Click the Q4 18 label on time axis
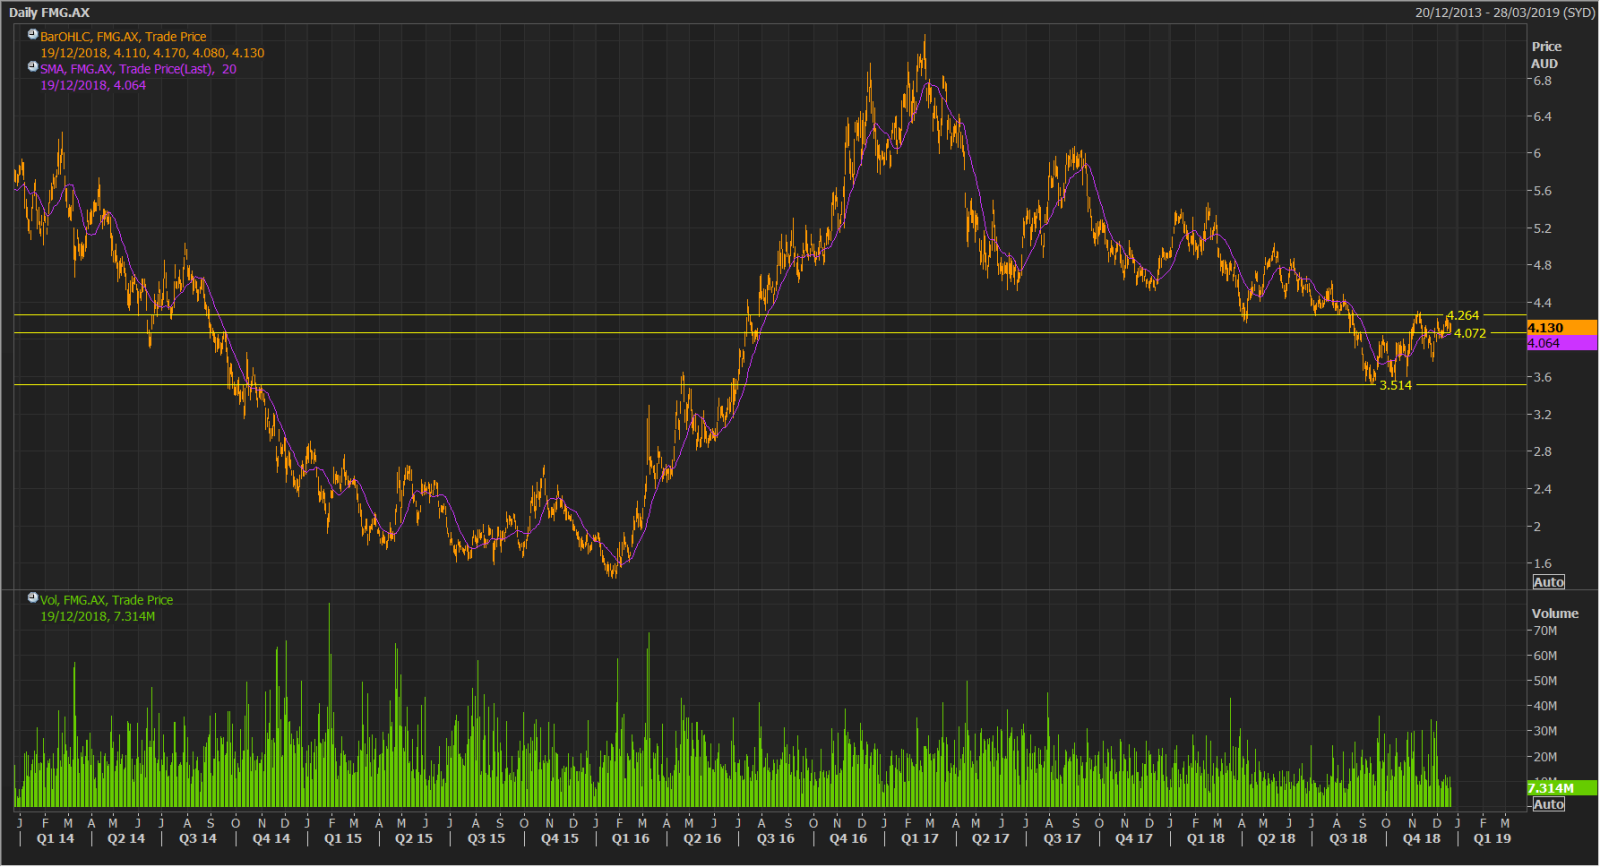1600x867 pixels. [x=1421, y=839]
